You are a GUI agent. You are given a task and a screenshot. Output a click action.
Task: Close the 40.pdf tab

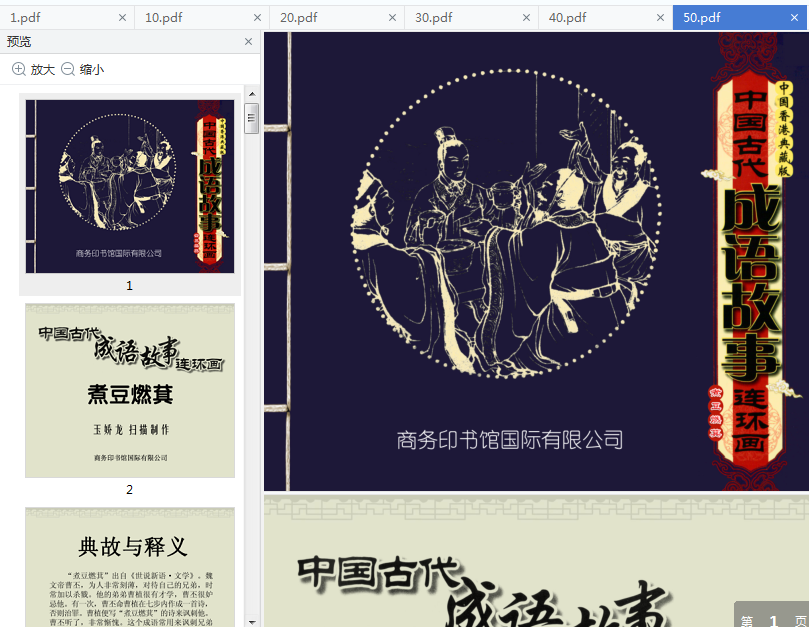(660, 18)
